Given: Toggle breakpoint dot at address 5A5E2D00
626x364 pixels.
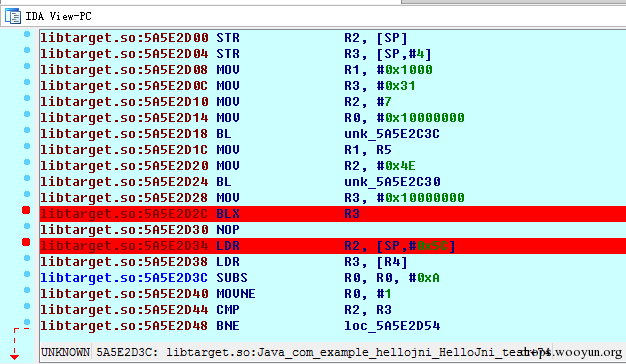Looking at the screenshot, I should (x=27, y=34).
